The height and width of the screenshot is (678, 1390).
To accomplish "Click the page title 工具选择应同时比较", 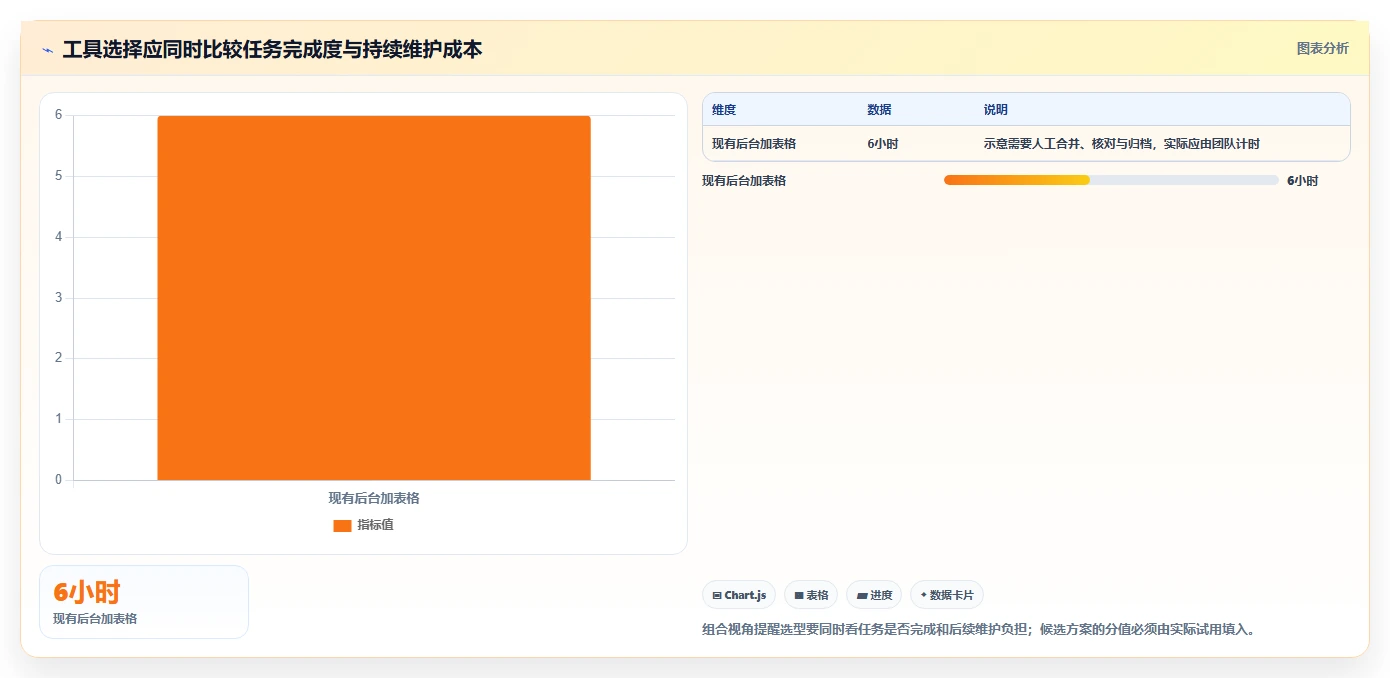I will pos(272,49).
